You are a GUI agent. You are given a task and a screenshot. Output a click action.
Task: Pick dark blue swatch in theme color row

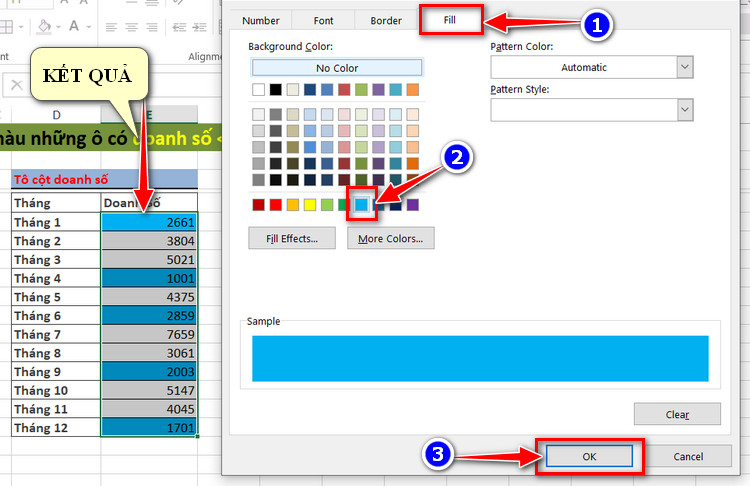pos(310,89)
